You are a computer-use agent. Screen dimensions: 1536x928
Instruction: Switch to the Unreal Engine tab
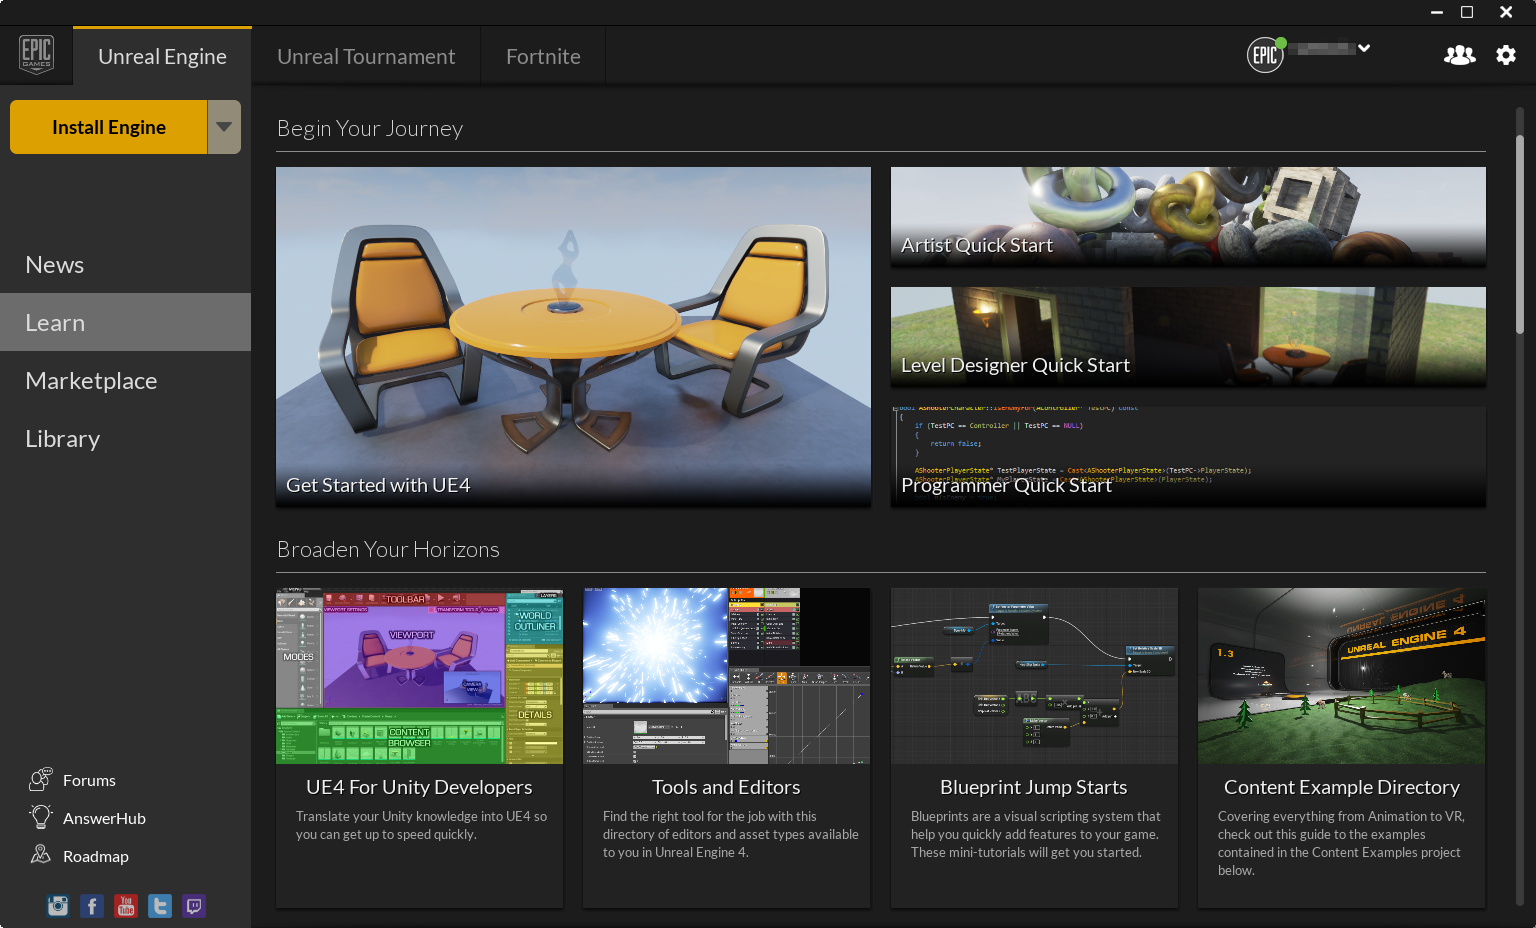pyautogui.click(x=162, y=56)
